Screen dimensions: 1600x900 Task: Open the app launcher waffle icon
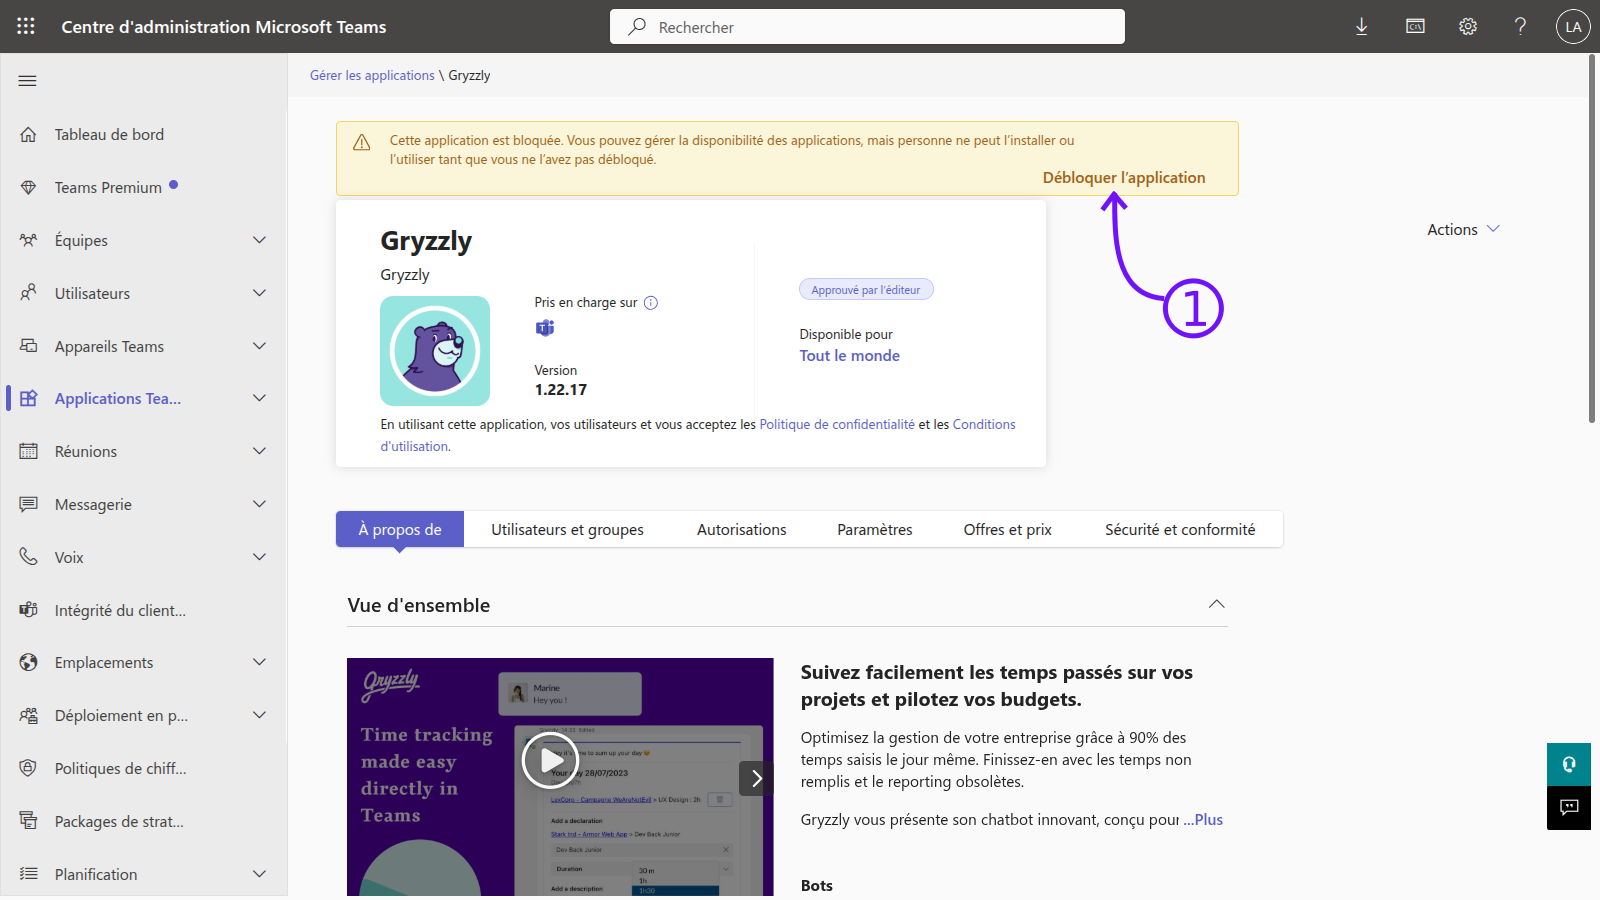pyautogui.click(x=26, y=26)
